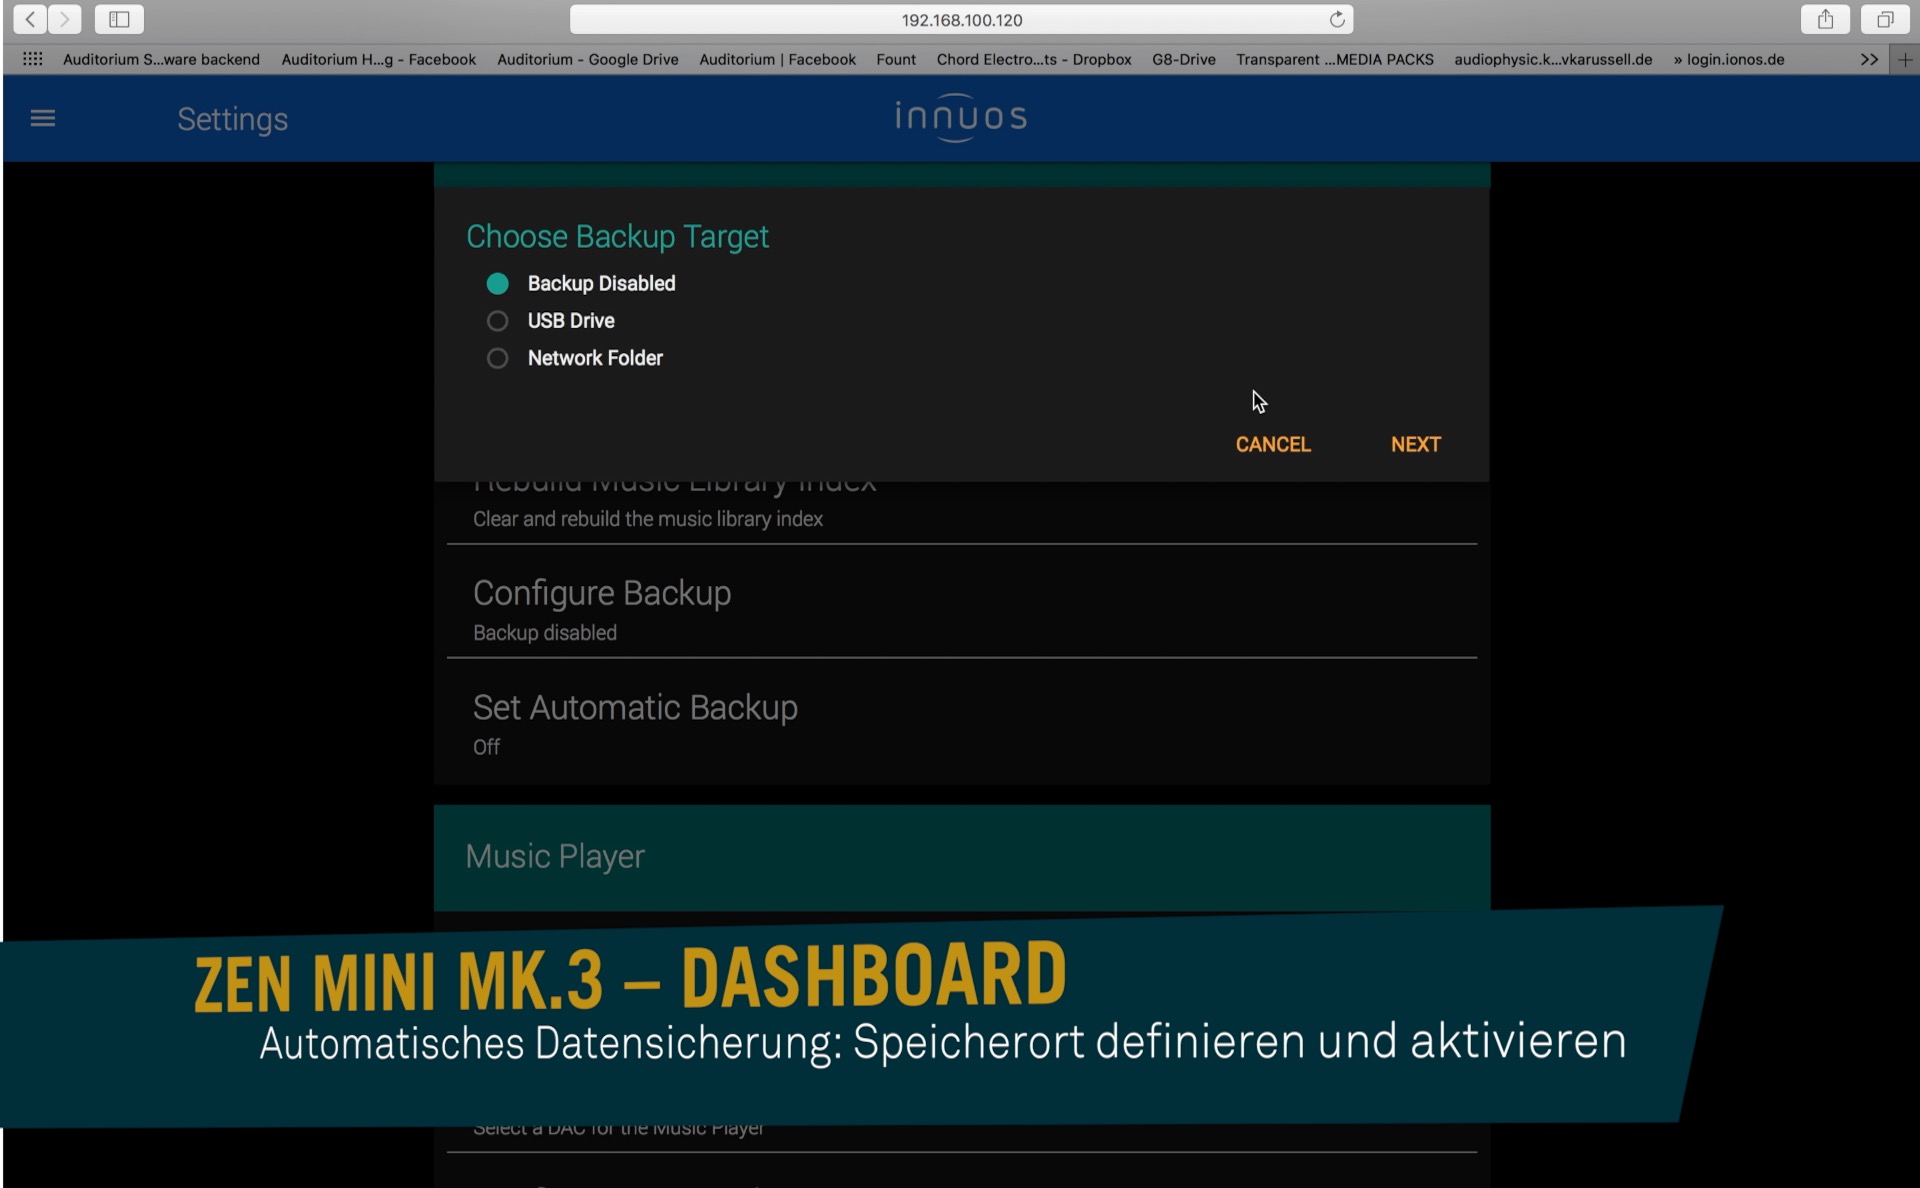1920x1188 pixels.
Task: Open the Safari share button
Action: pos(1825,19)
